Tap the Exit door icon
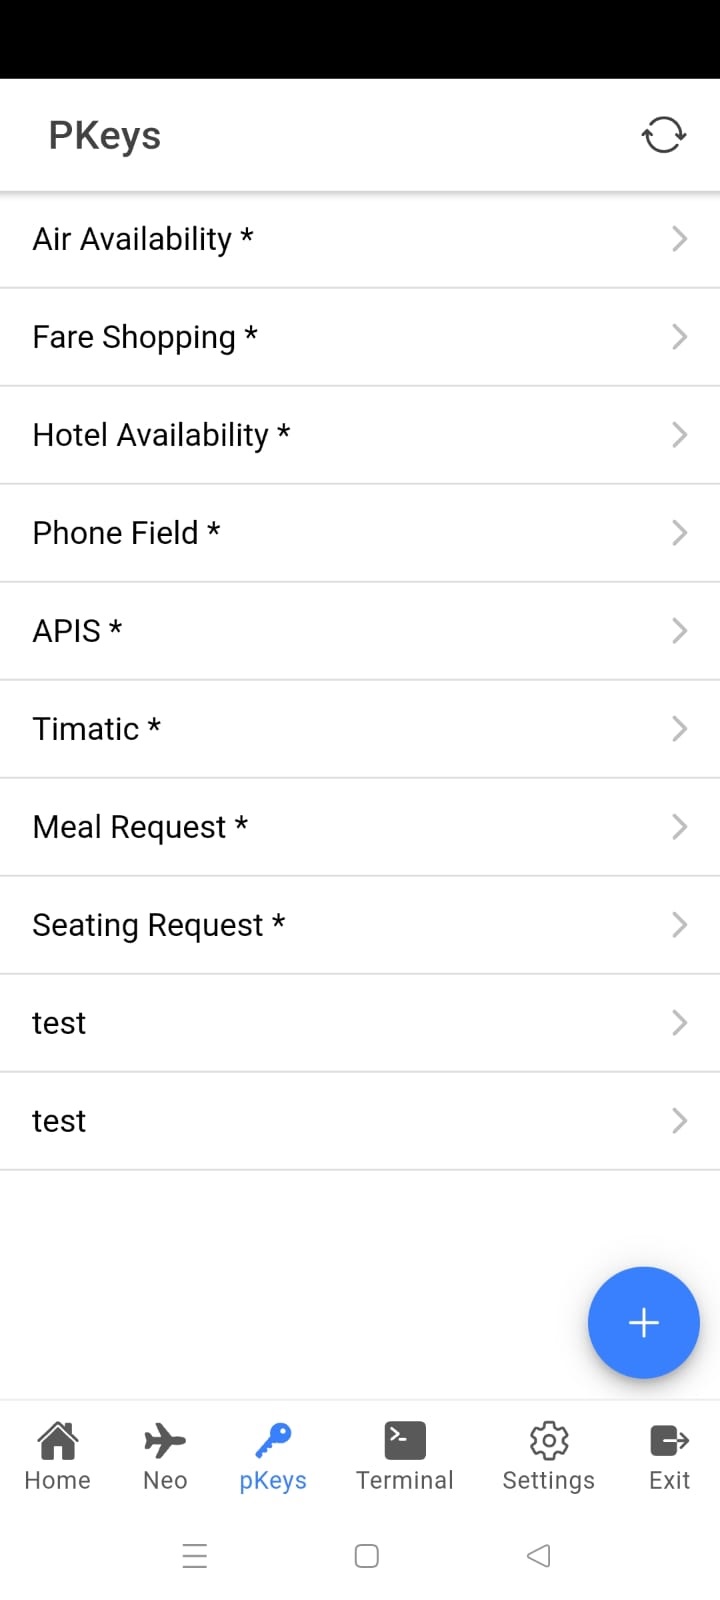Viewport: 720px width, 1600px height. 669,1441
